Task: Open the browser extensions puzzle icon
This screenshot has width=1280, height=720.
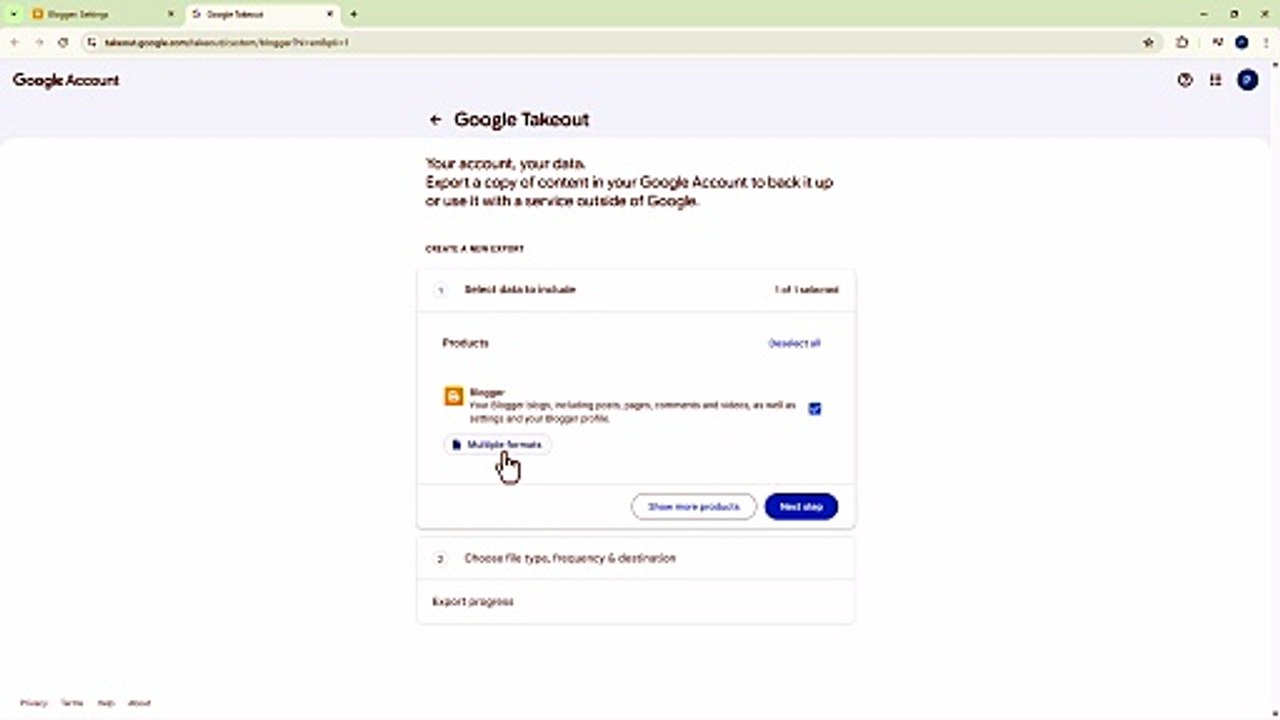Action: pos(1183,43)
